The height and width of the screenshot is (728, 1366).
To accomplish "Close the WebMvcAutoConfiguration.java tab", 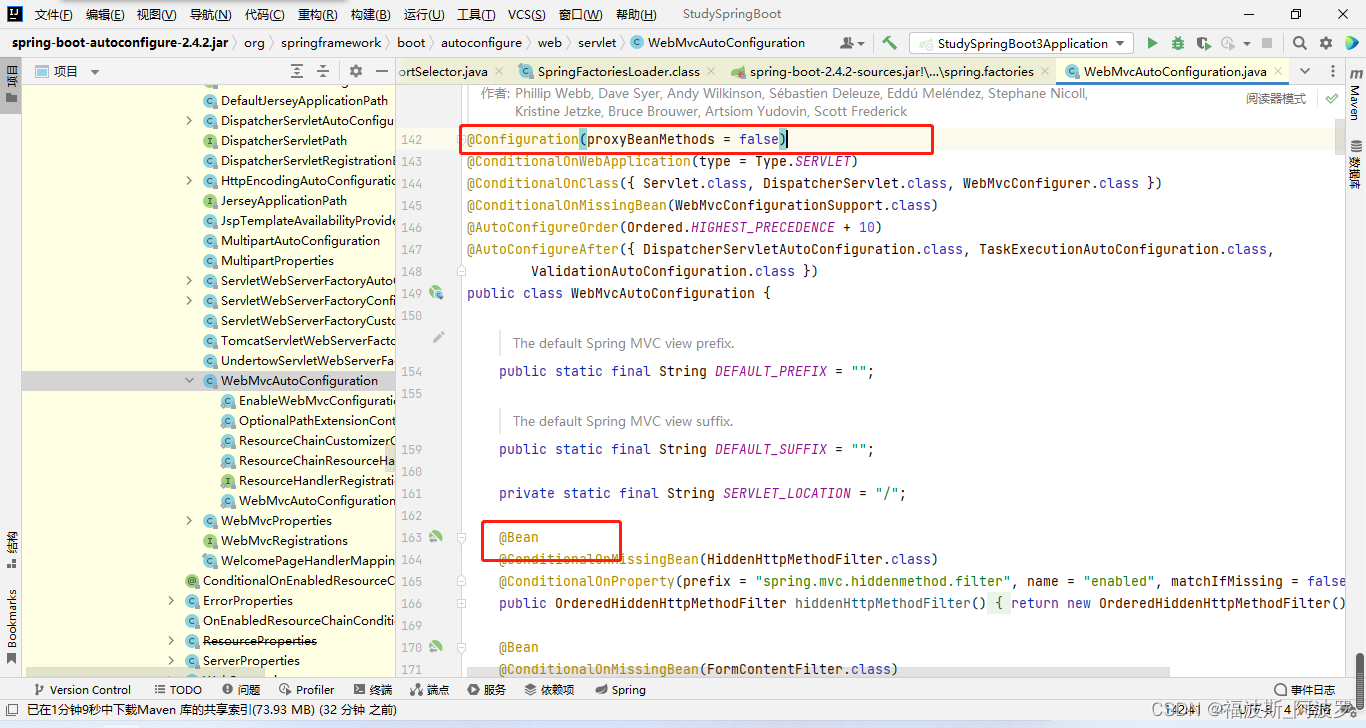I will (1277, 71).
